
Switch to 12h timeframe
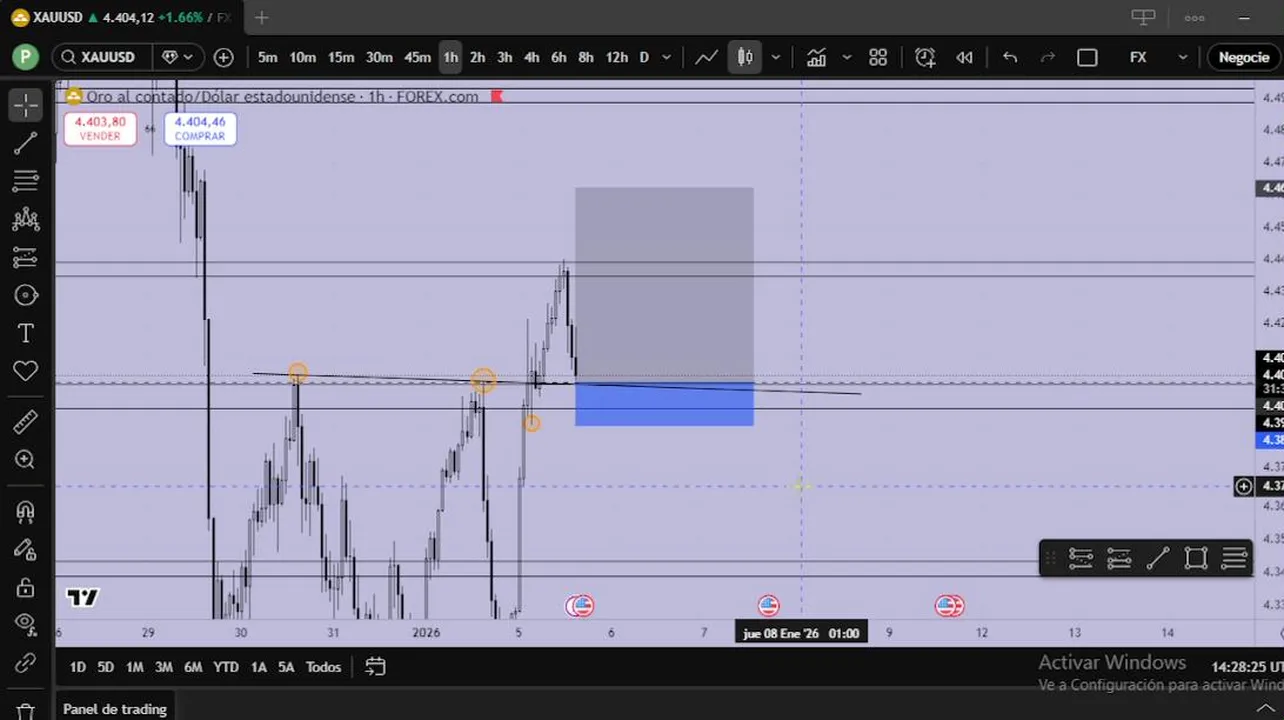617,57
